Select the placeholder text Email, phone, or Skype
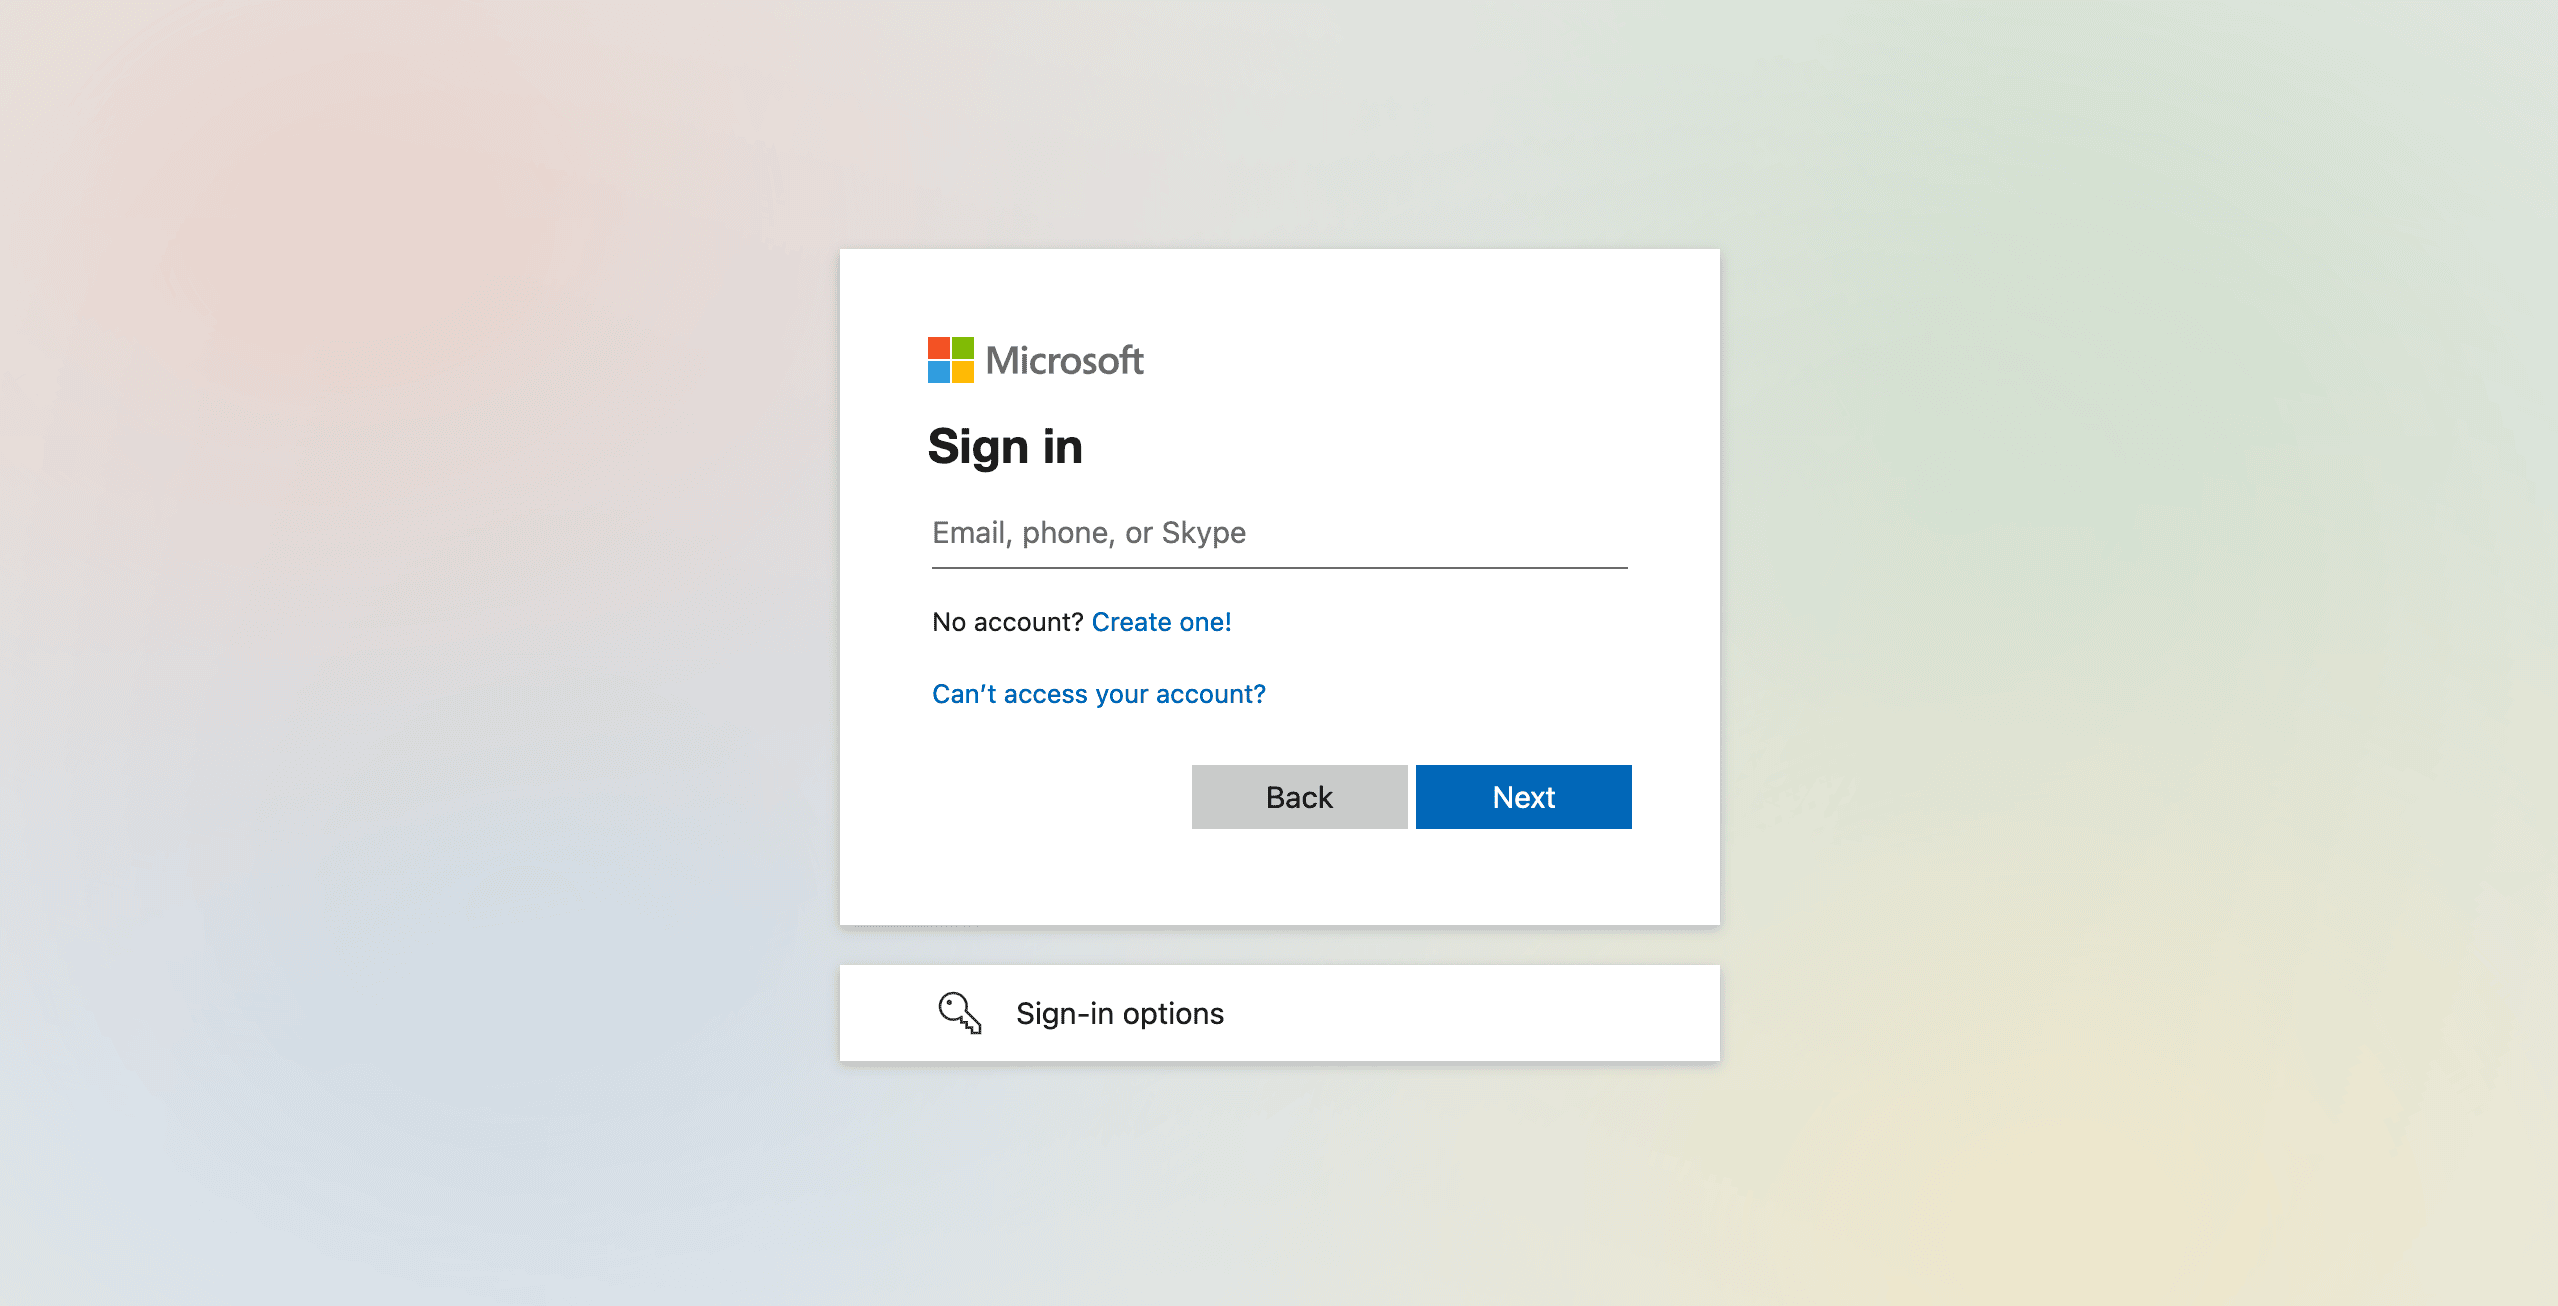The width and height of the screenshot is (2558, 1306). coord(1089,533)
